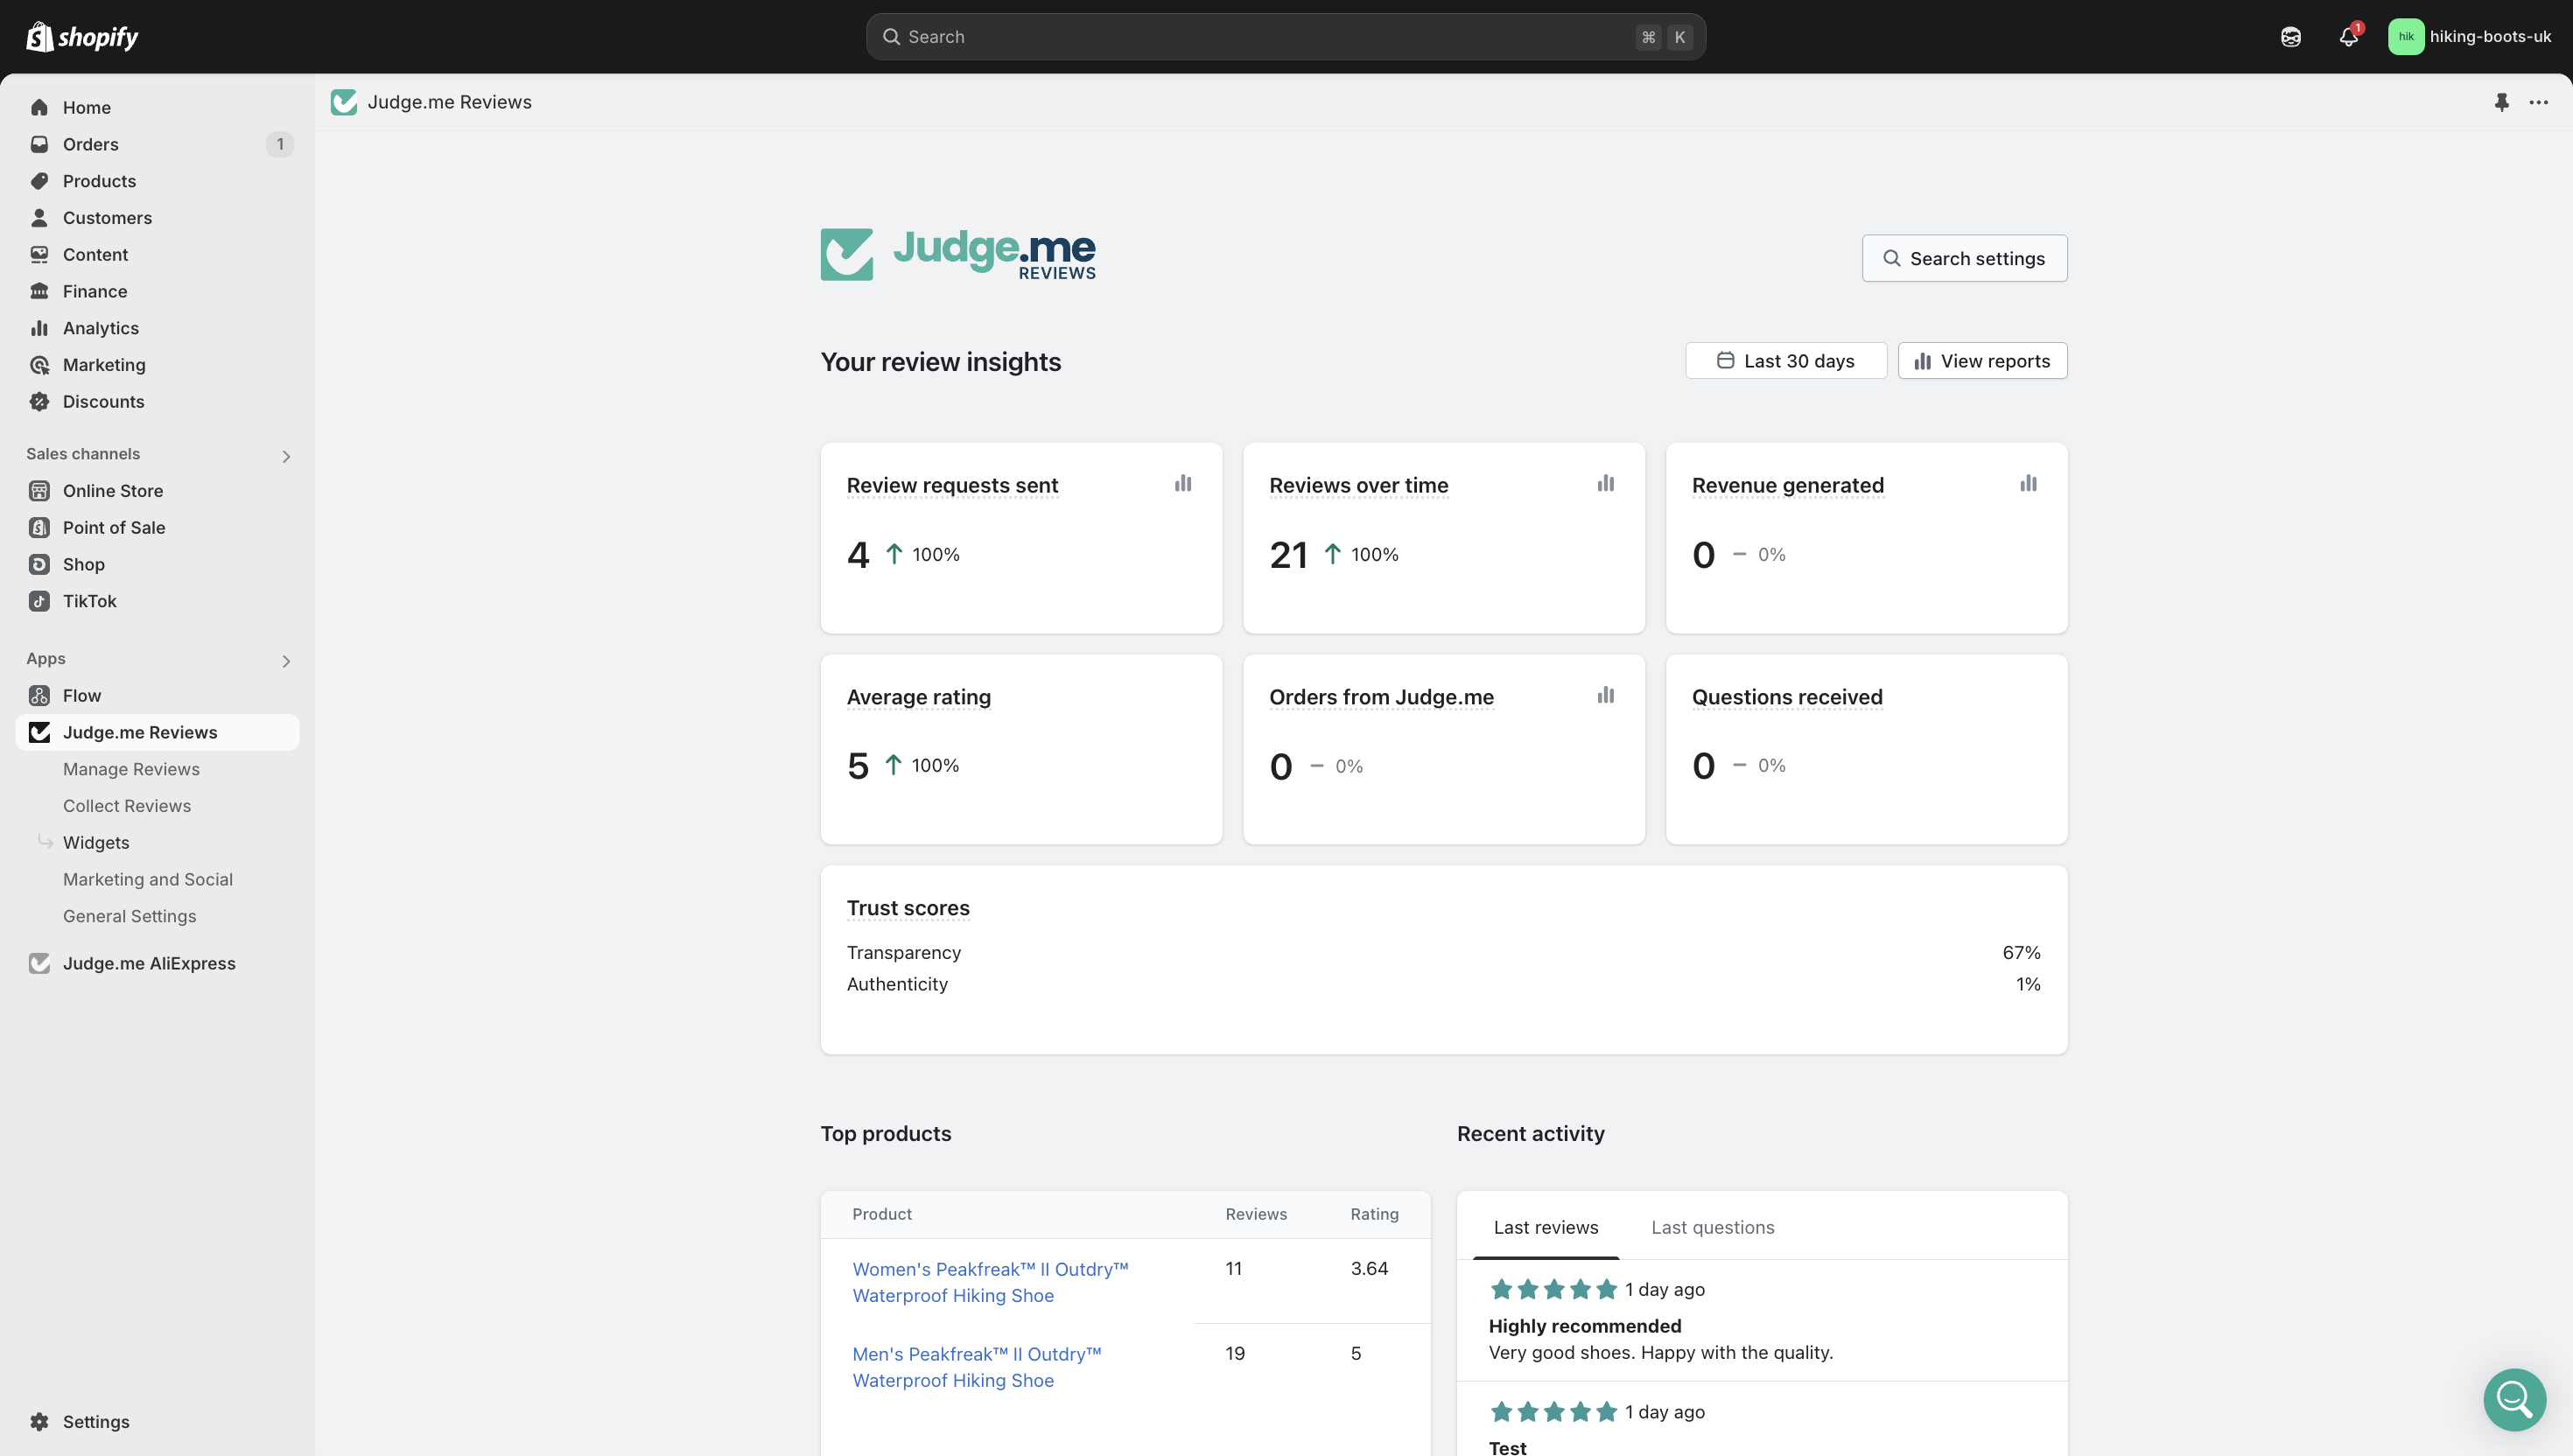The height and width of the screenshot is (1456, 2573).
Task: Open Men's Peakfreak II Outdry product link
Action: tap(976, 1367)
